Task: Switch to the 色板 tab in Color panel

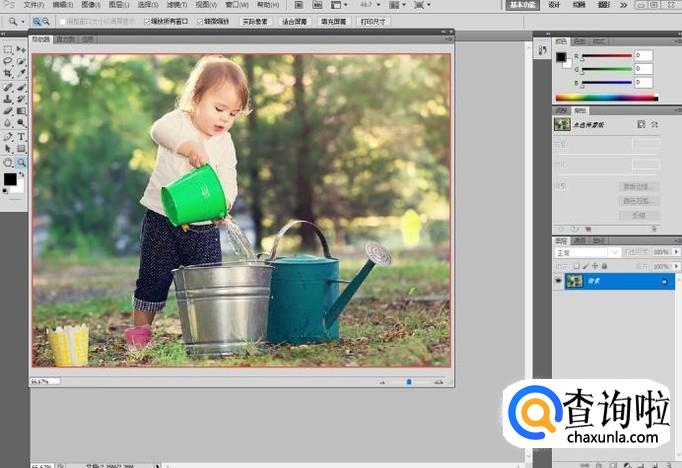Action: click(580, 41)
